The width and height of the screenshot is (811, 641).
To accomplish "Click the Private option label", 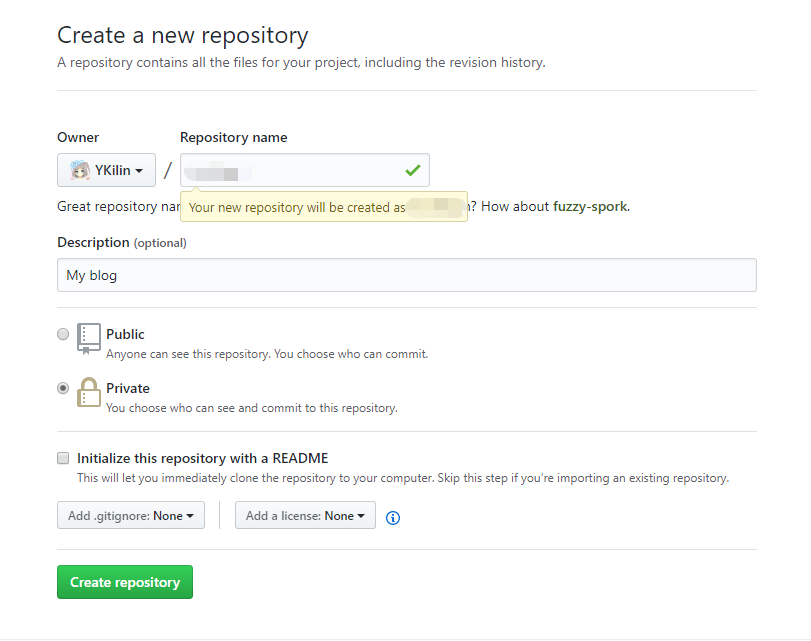I will [x=128, y=388].
